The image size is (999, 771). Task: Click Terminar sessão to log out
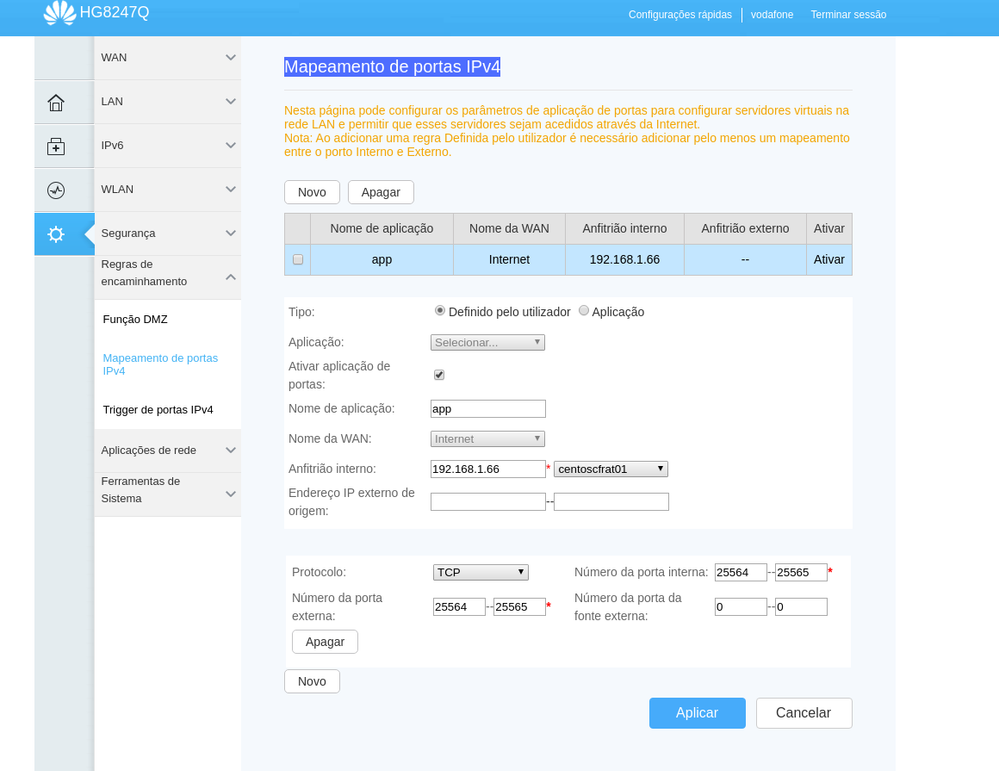[847, 14]
